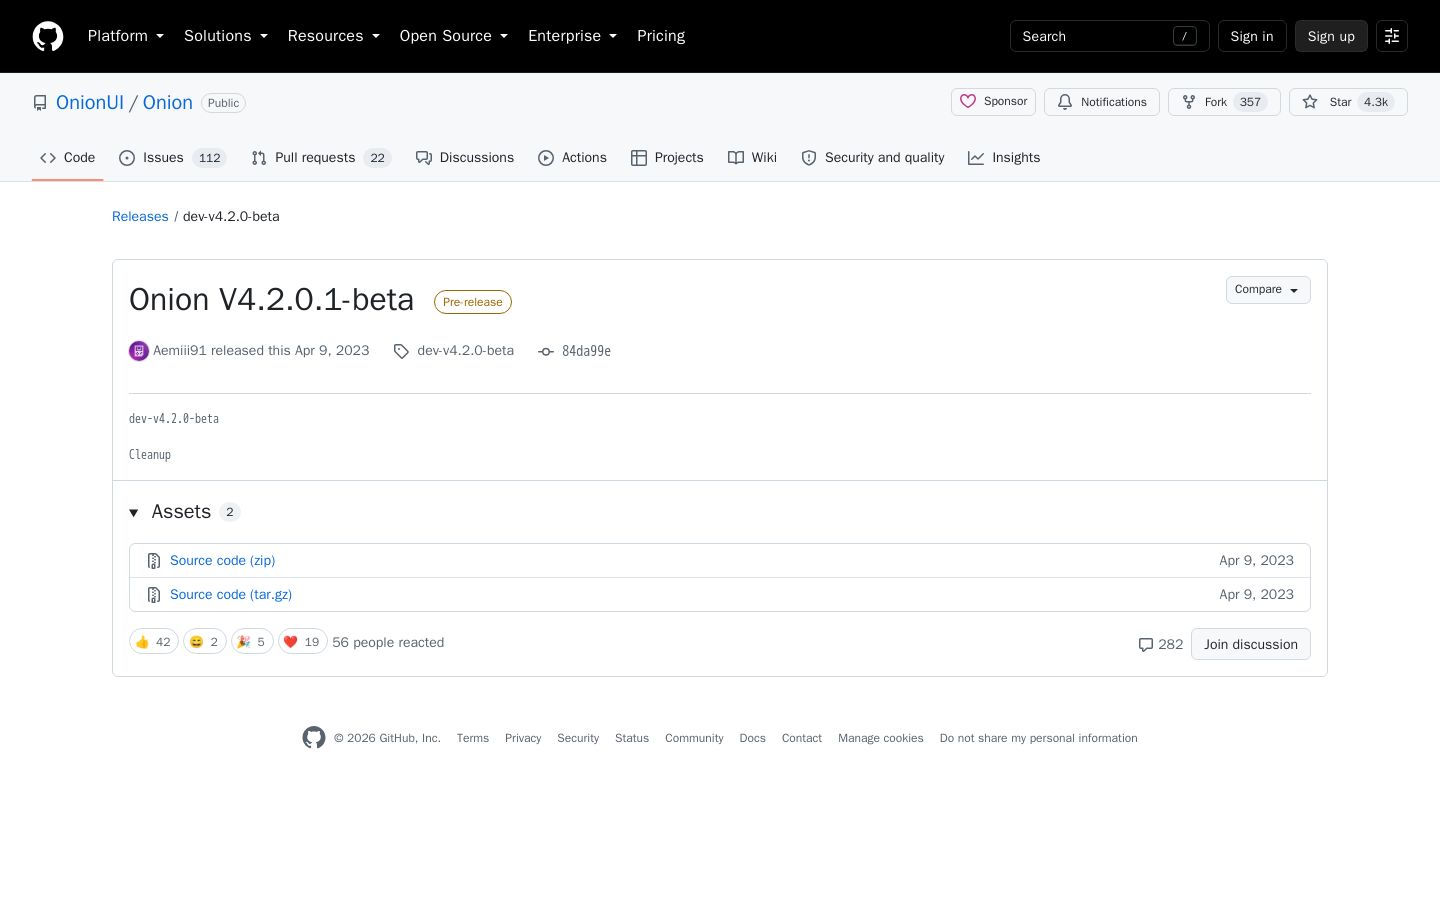
Task: Click the comment bubble showing 282
Action: [x=1161, y=645]
